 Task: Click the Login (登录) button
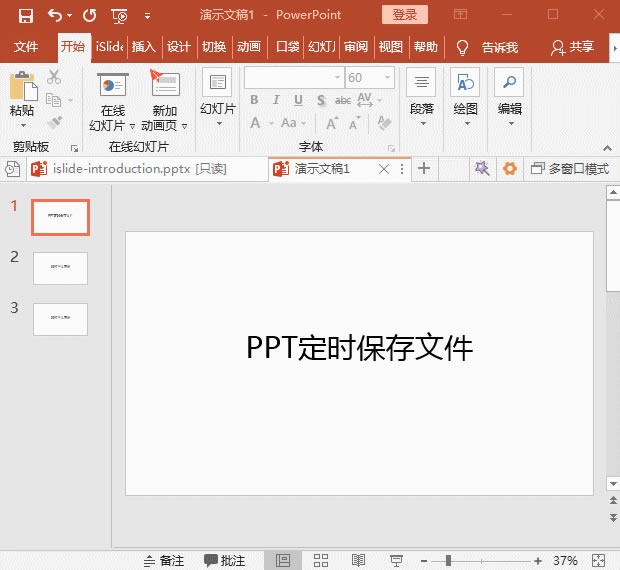coord(404,15)
